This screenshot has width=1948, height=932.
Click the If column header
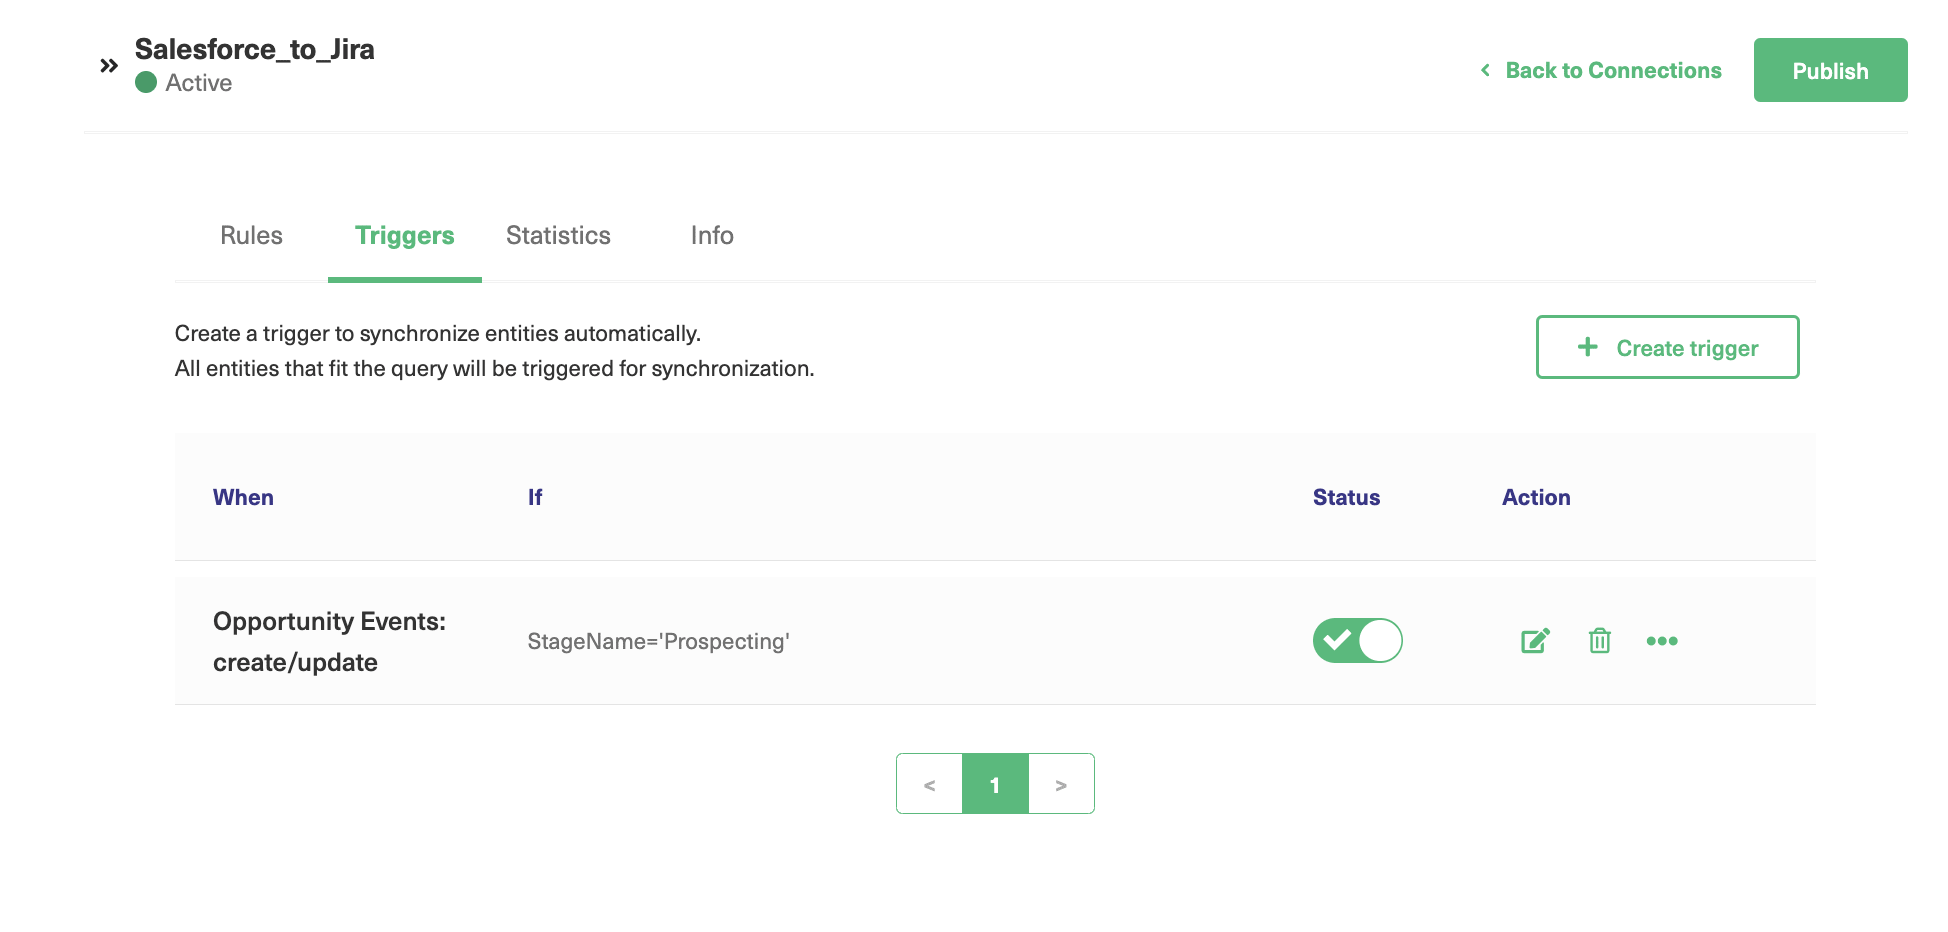[x=535, y=497]
